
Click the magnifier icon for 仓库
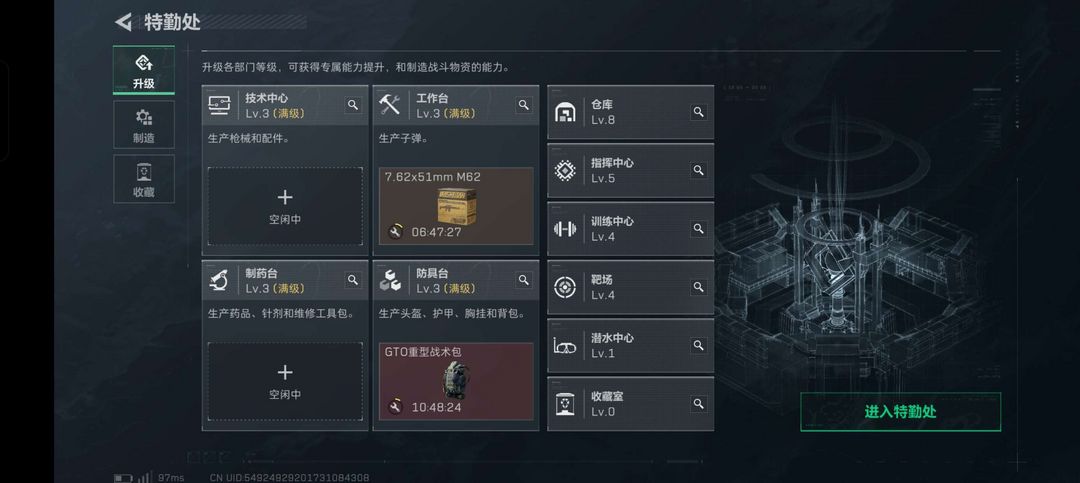tap(698, 112)
